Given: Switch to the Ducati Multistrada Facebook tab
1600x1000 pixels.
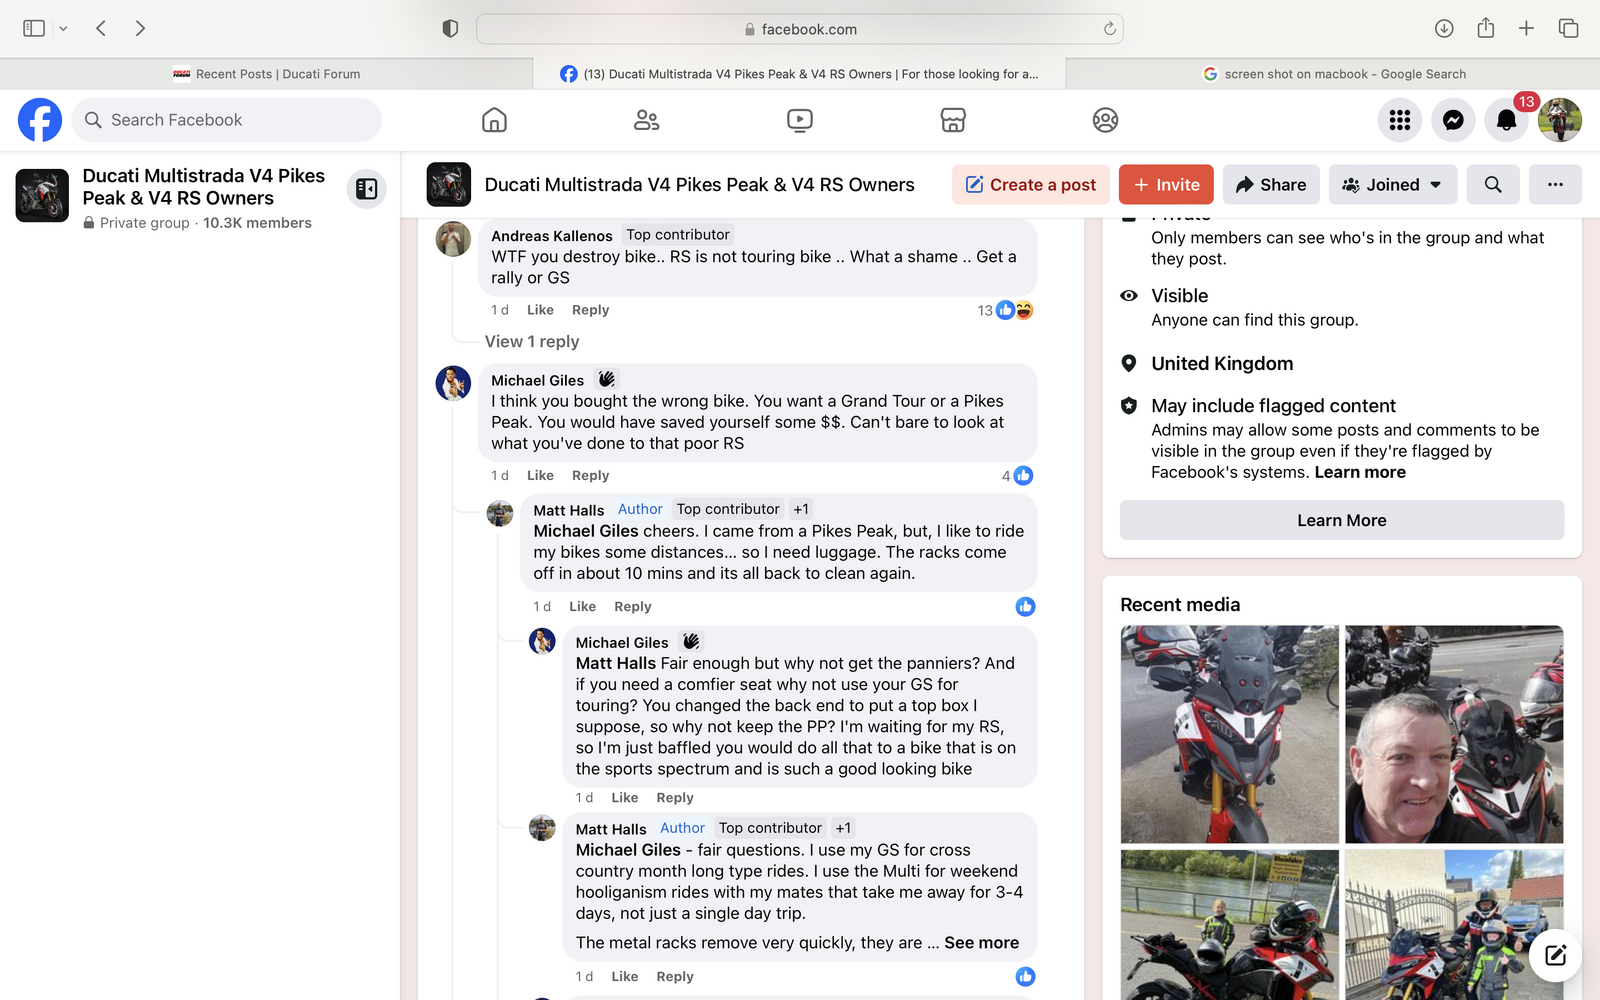Looking at the screenshot, I should [x=799, y=74].
